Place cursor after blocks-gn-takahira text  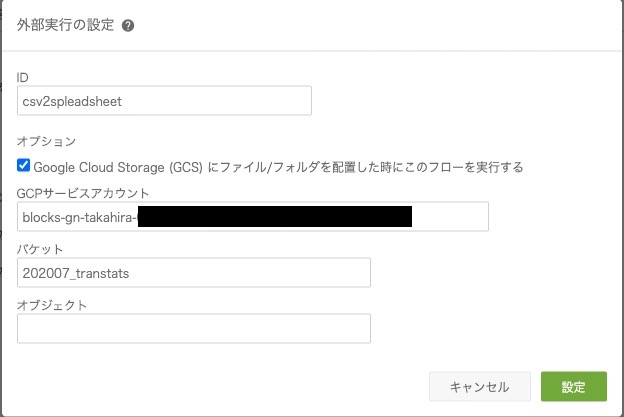click(137, 217)
